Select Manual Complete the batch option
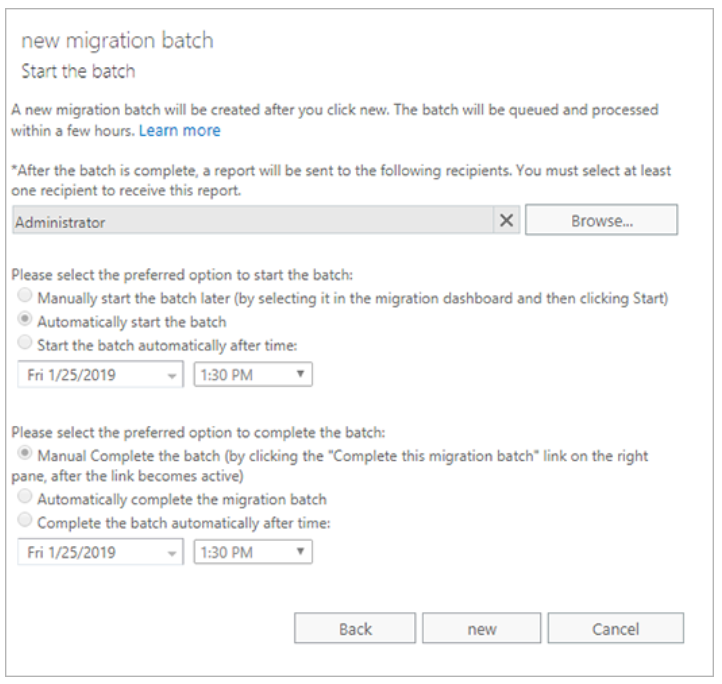 (25, 454)
